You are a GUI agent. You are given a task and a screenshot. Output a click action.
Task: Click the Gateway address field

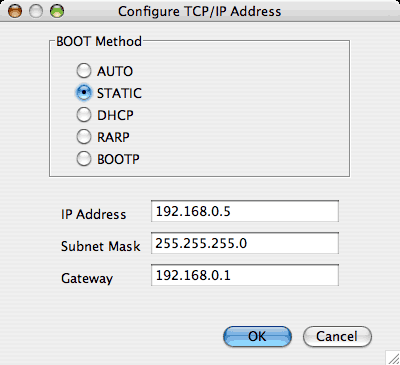(245, 275)
